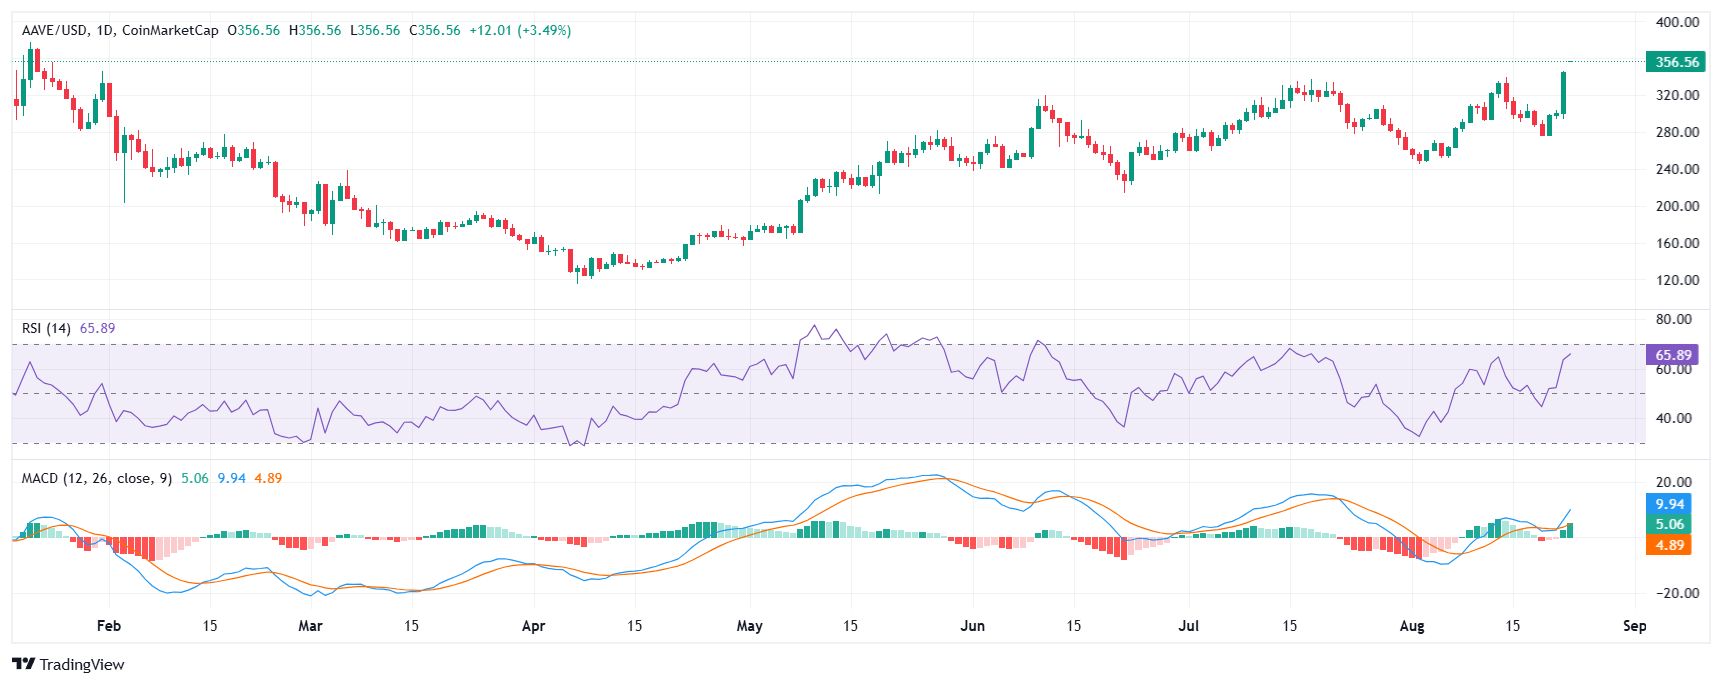Image resolution: width=1722 pixels, height=685 pixels.
Task: Click the green 356.56 current price tag
Action: (1676, 62)
